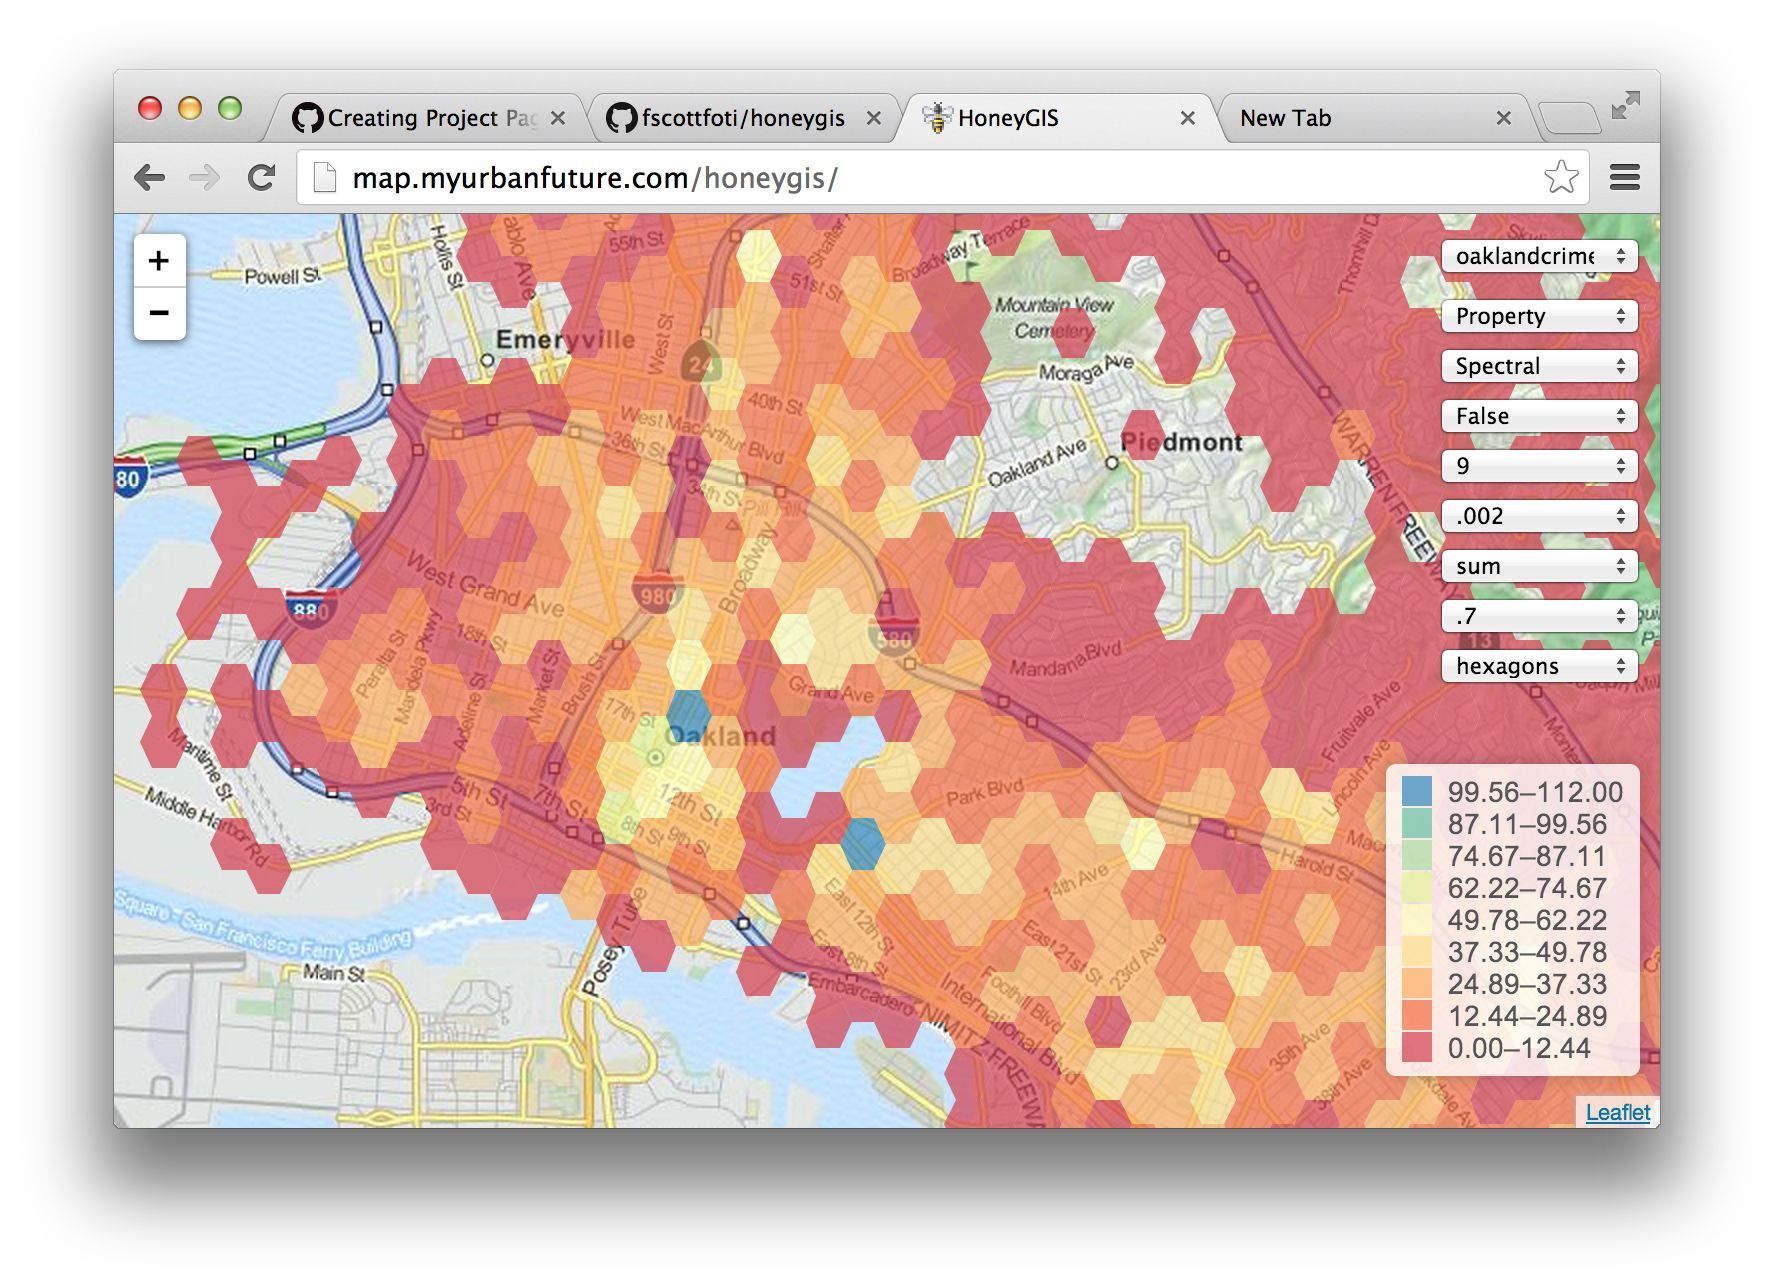Open the Spectral color scheme dropdown
Screen dimensions: 1774x1286
[1538, 366]
